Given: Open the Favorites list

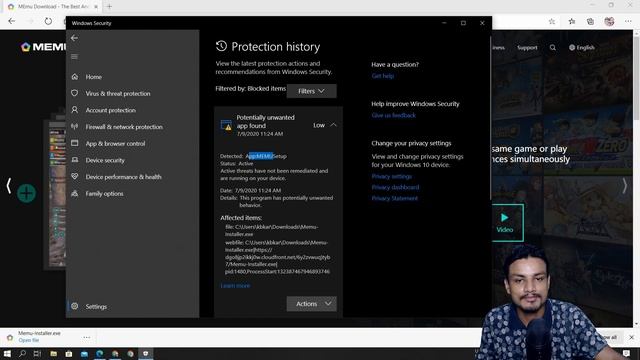Looking at the screenshot, I should [x=571, y=21].
